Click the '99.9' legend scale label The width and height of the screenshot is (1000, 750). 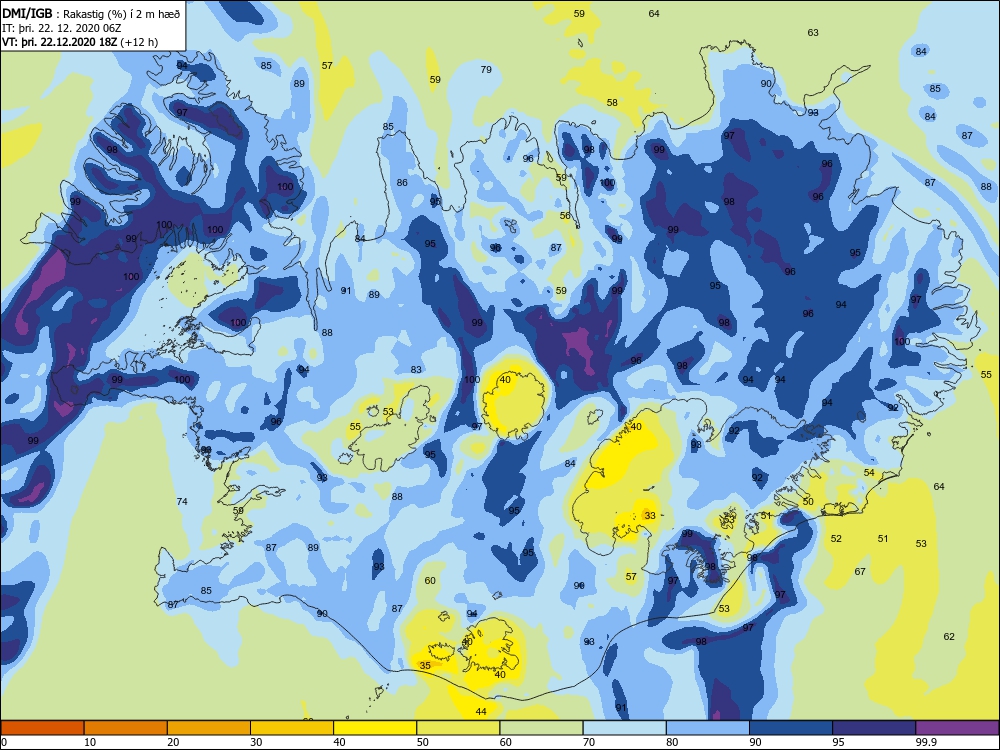[x=926, y=742]
